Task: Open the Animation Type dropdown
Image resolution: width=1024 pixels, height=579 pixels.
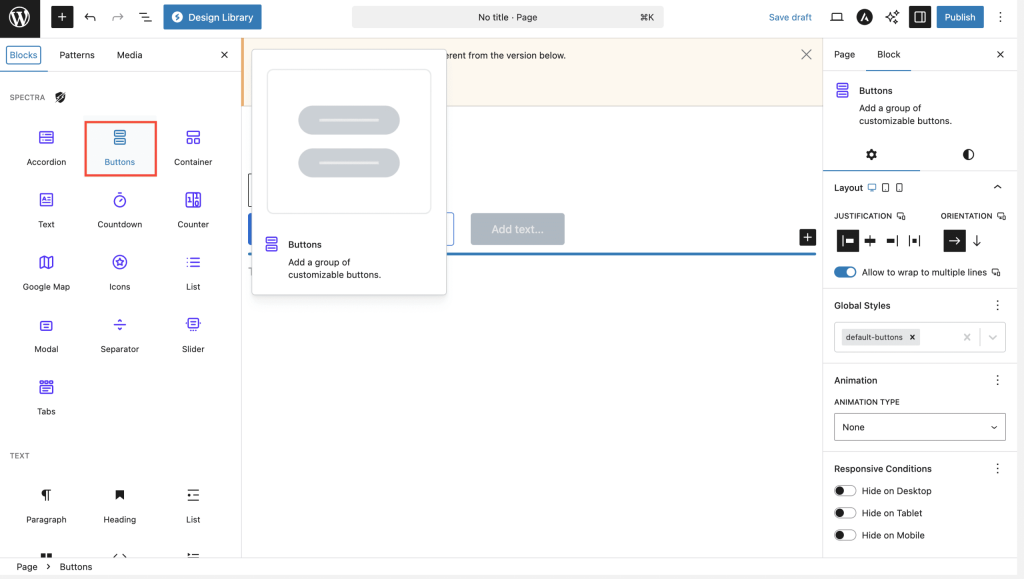Action: click(919, 427)
